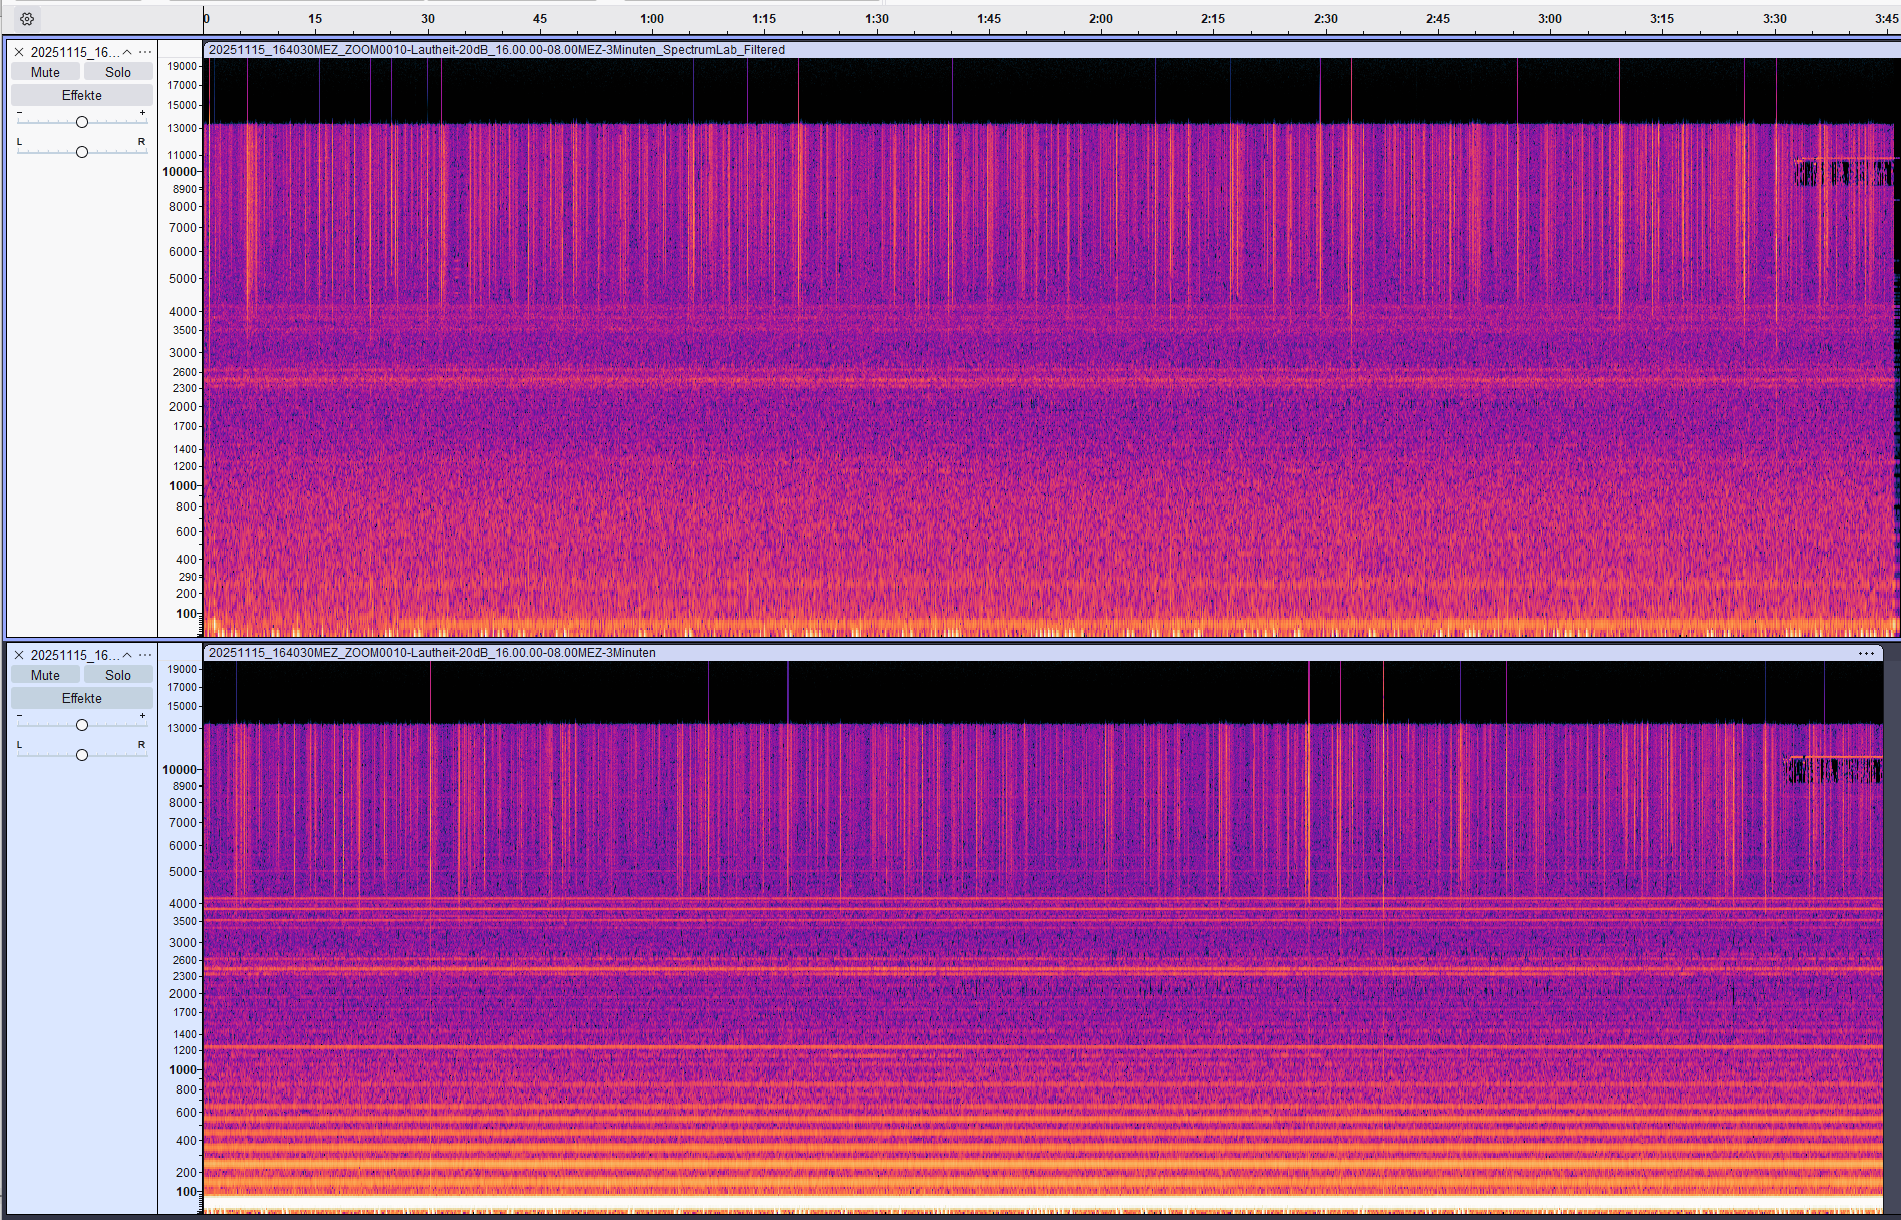Close the bottom unfiltered track
Screen dimensions: 1901x1220
(19, 655)
